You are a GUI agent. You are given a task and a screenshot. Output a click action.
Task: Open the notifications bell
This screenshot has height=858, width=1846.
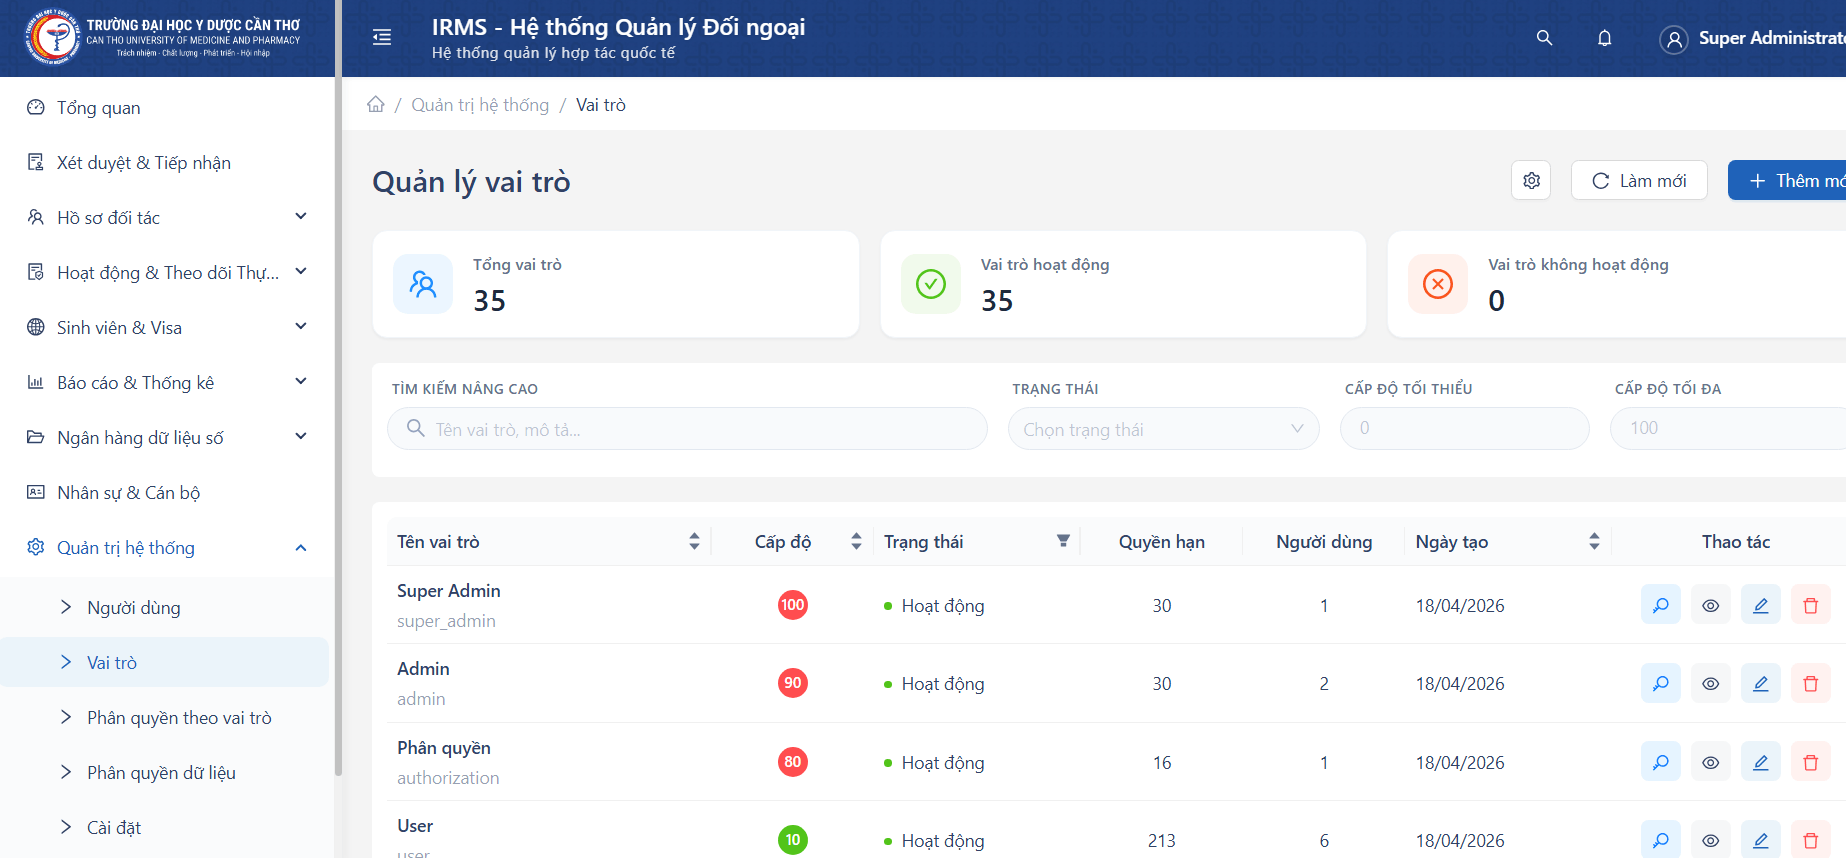pos(1604,38)
